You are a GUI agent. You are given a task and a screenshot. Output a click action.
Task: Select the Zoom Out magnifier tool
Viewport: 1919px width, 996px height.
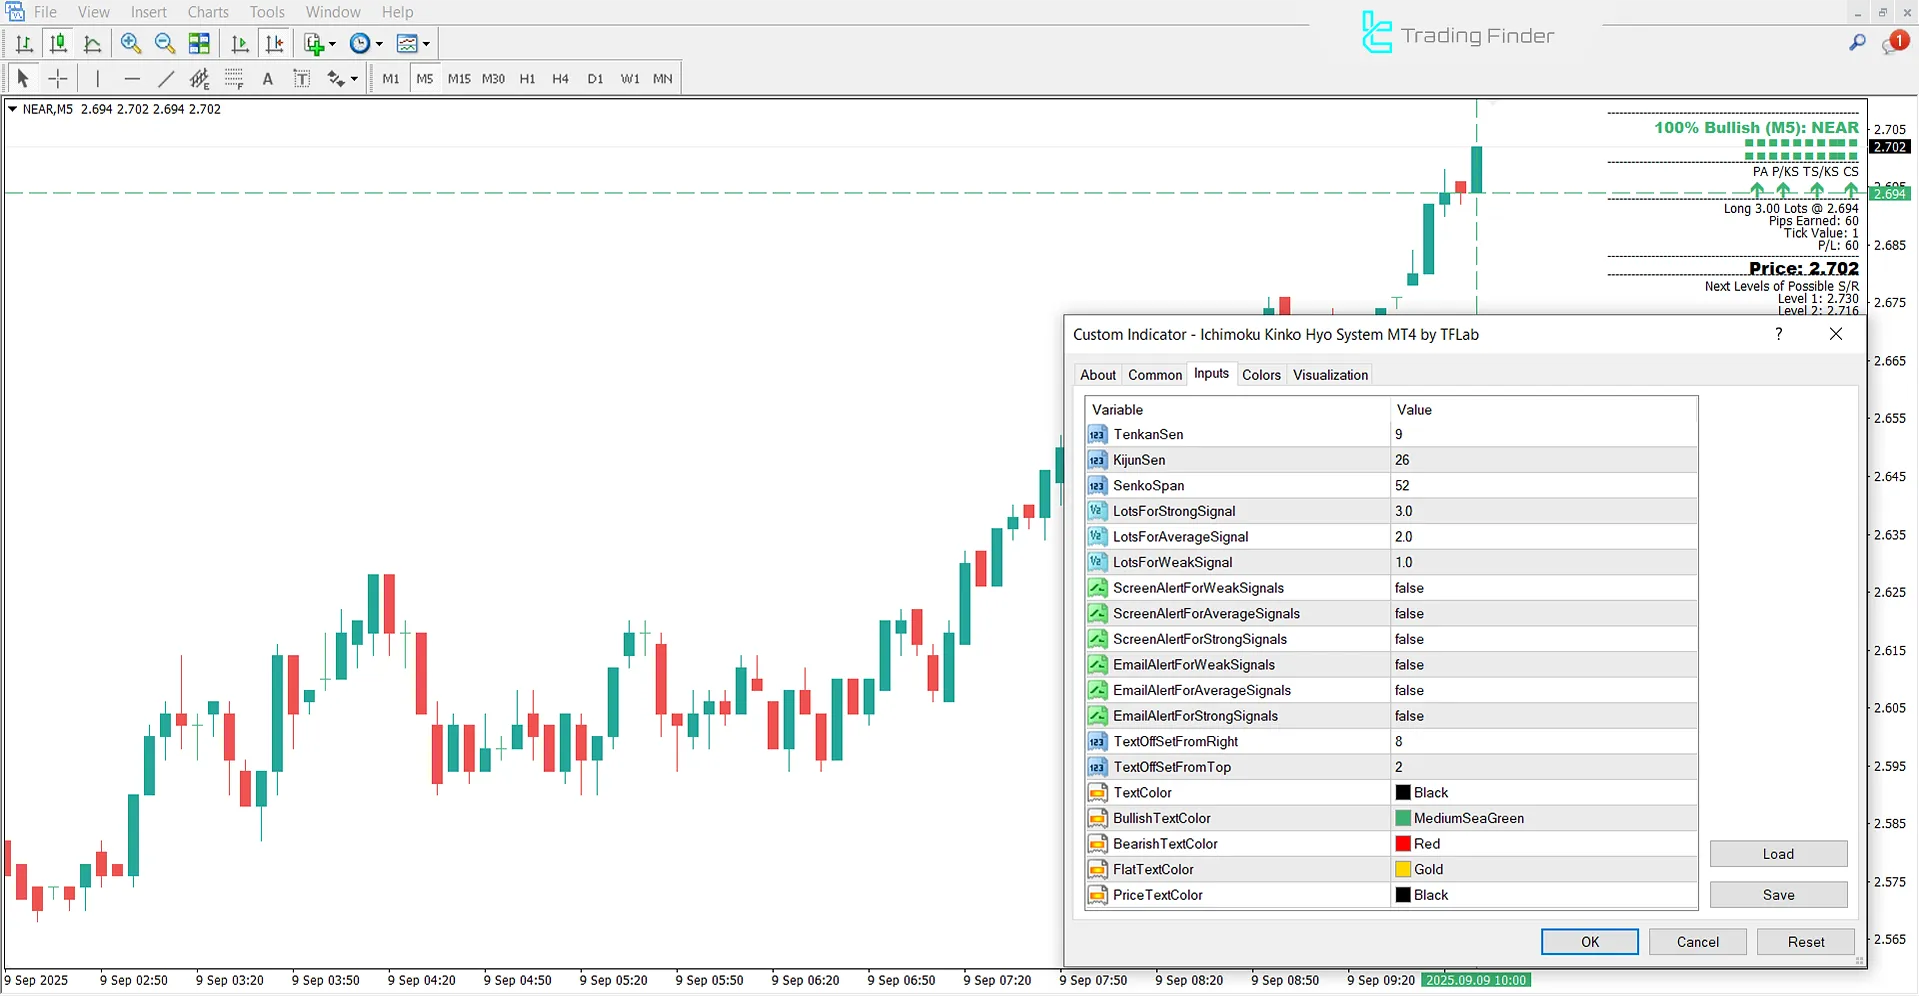click(165, 43)
